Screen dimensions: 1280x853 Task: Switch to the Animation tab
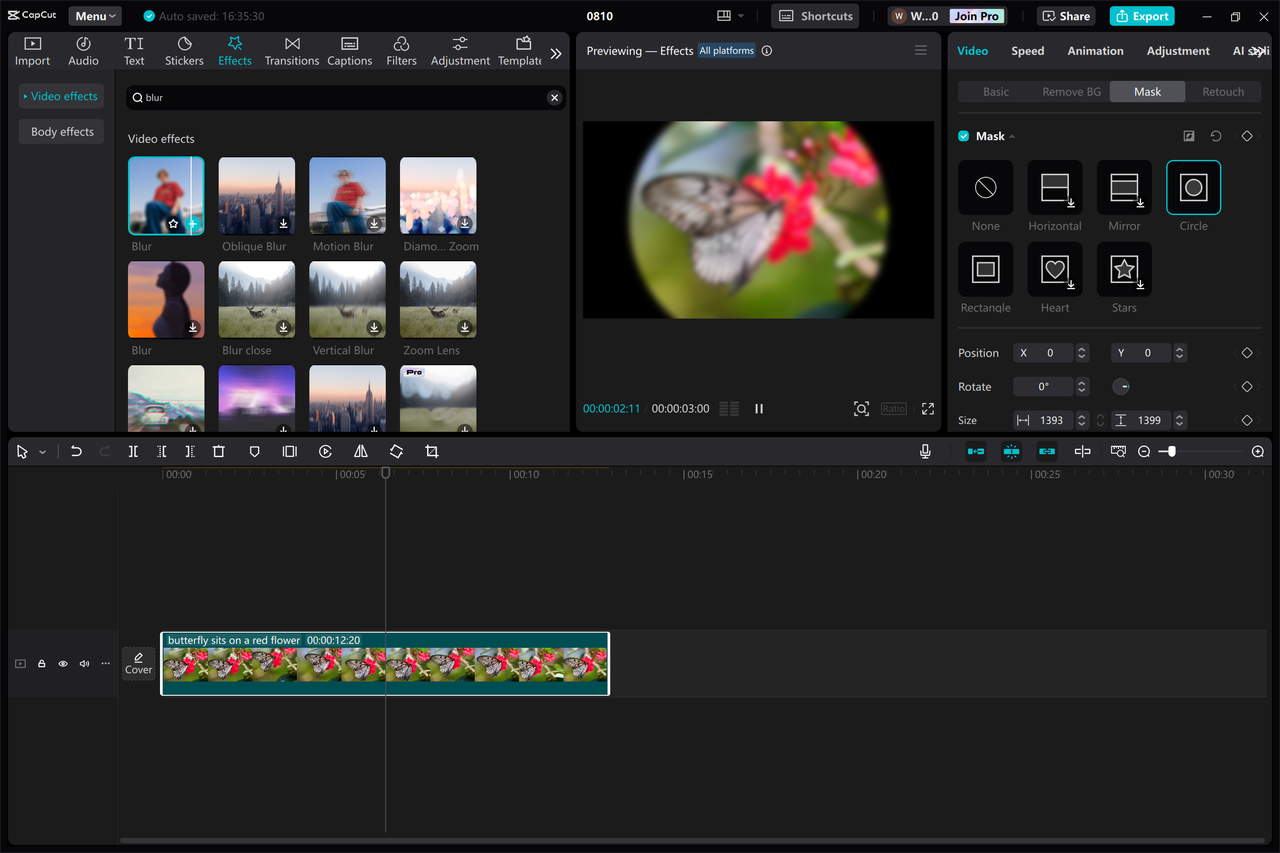tap(1095, 50)
